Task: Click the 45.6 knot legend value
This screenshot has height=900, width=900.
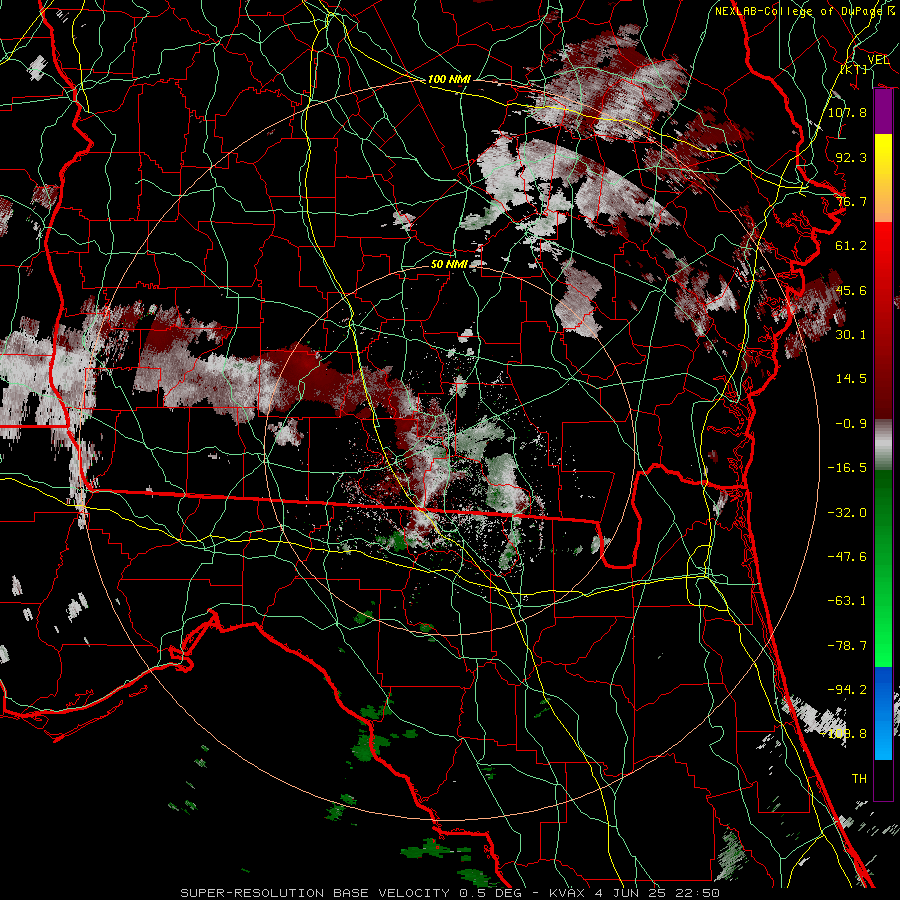Action: coord(851,290)
